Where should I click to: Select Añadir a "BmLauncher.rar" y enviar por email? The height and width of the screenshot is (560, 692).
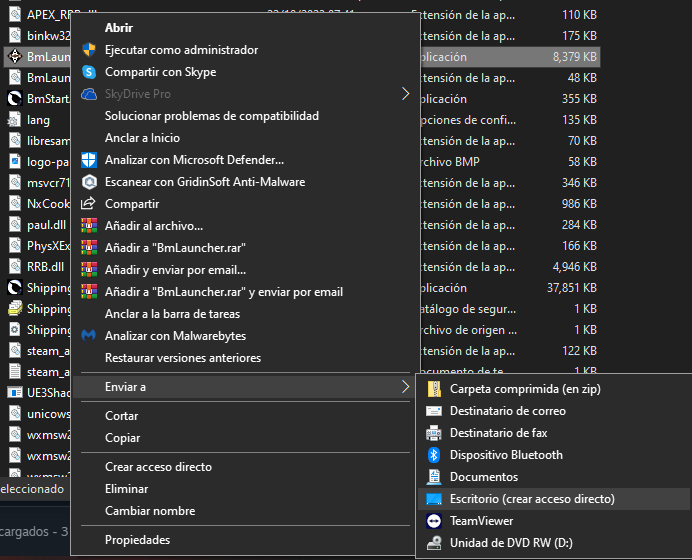point(224,292)
